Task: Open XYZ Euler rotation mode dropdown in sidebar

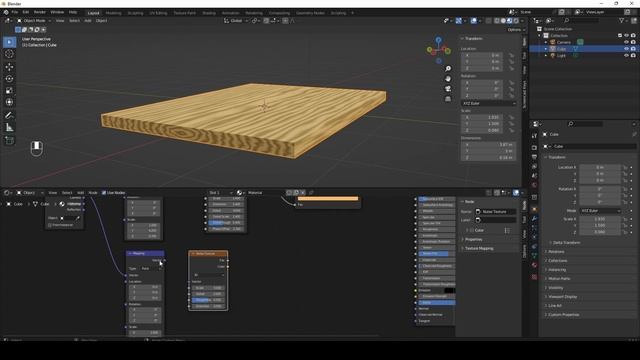Action: (489, 103)
